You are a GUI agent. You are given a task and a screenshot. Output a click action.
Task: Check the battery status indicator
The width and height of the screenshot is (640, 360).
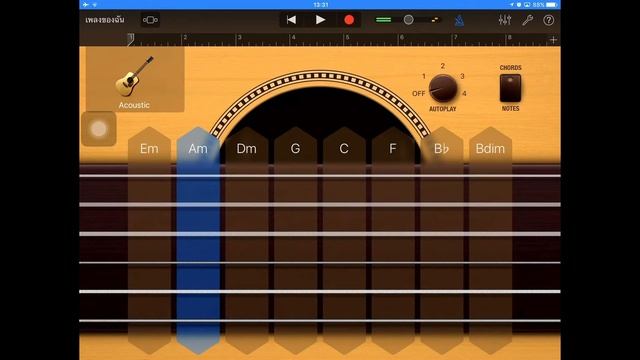pyautogui.click(x=551, y=4)
